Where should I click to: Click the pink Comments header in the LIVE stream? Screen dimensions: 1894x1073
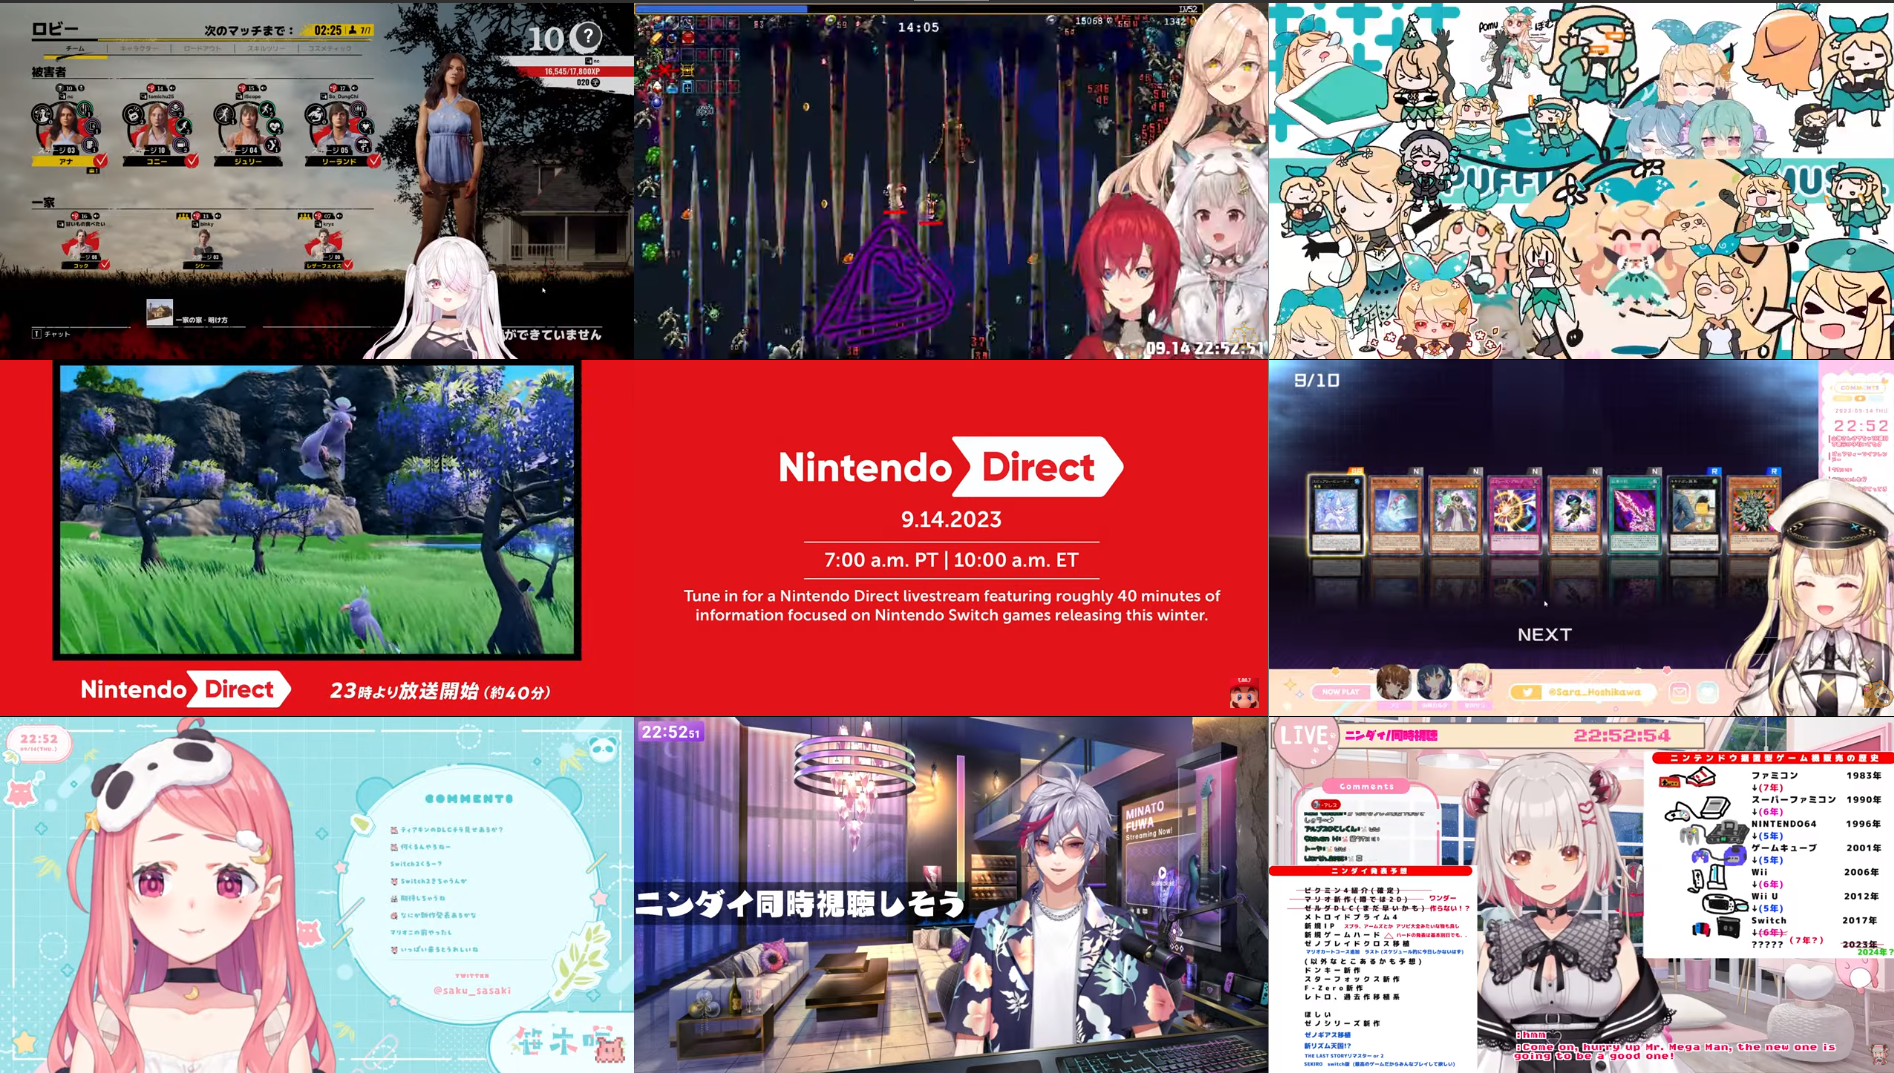pyautogui.click(x=1366, y=786)
